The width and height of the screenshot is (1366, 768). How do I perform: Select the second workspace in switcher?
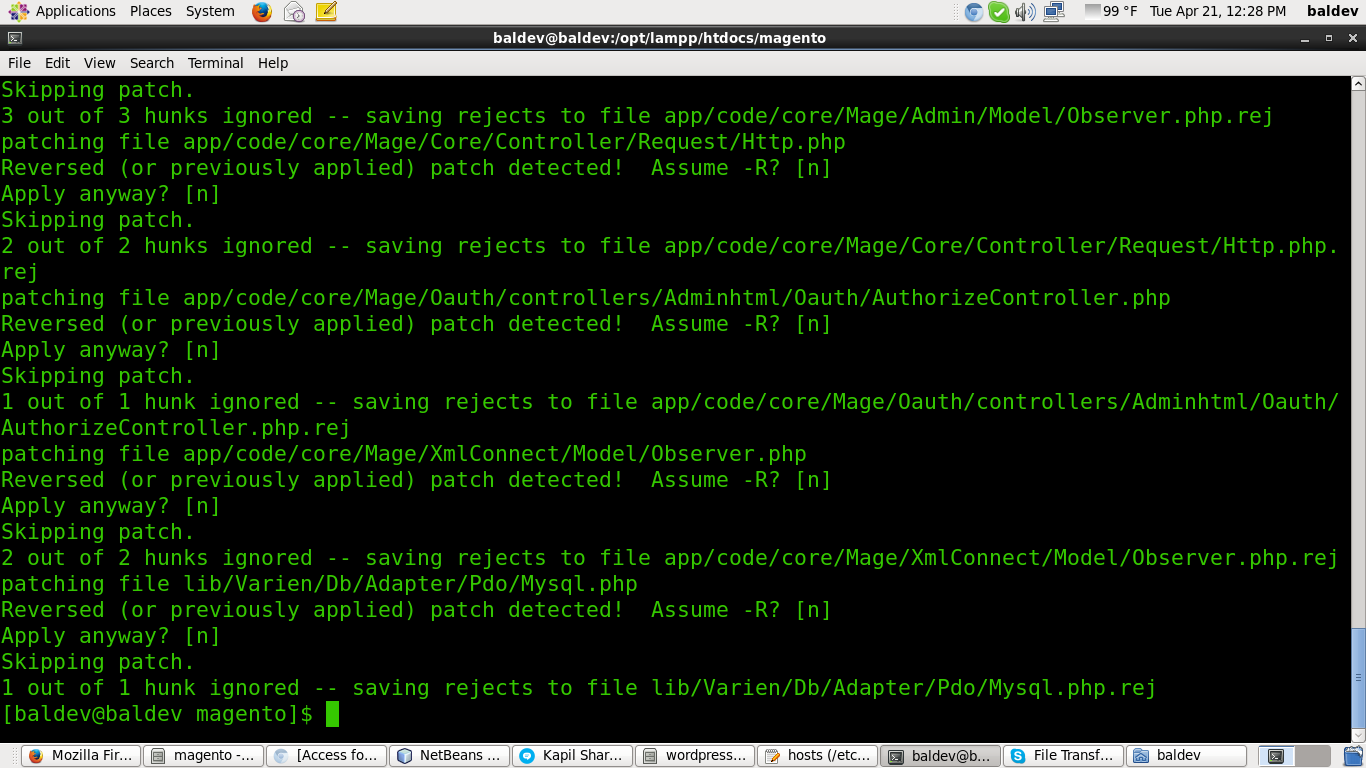pos(1313,756)
